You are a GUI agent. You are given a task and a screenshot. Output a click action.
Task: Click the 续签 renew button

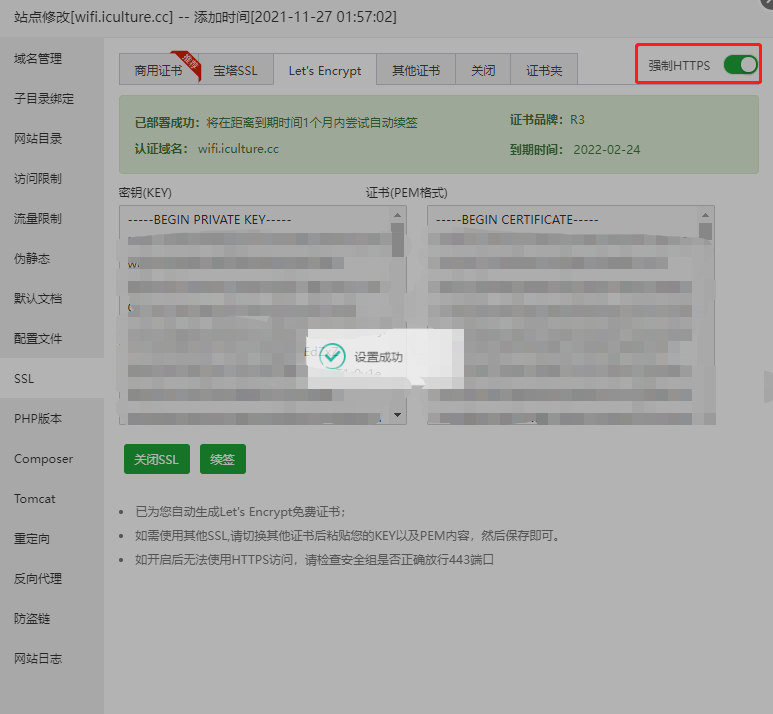pos(223,459)
